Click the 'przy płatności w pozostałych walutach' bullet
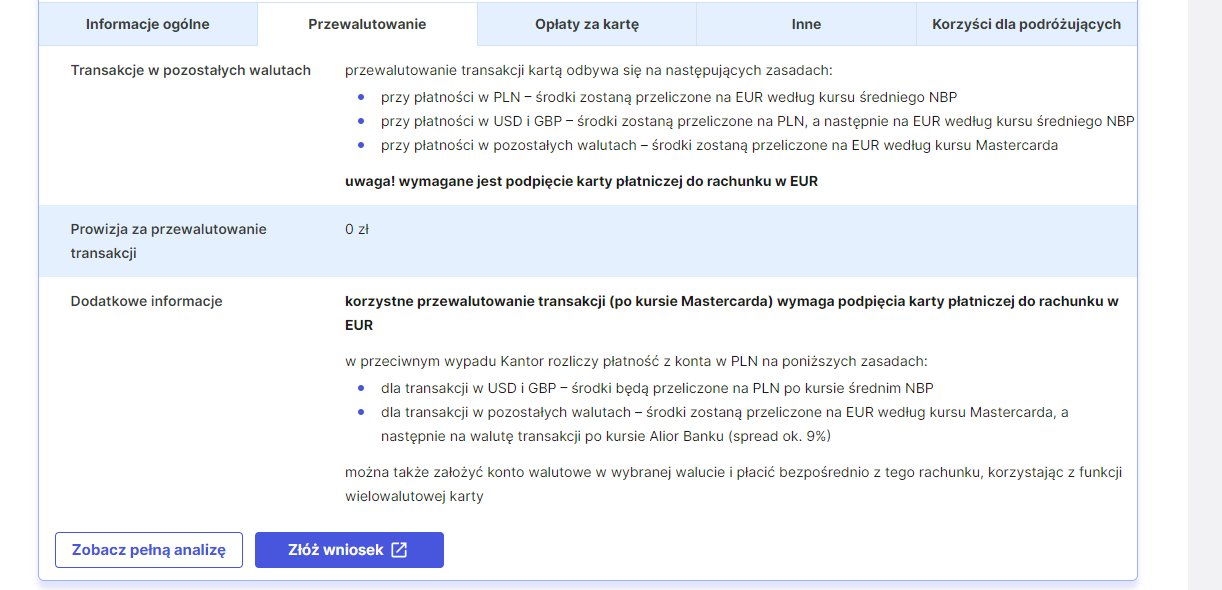The height and width of the screenshot is (590, 1222). 719,145
